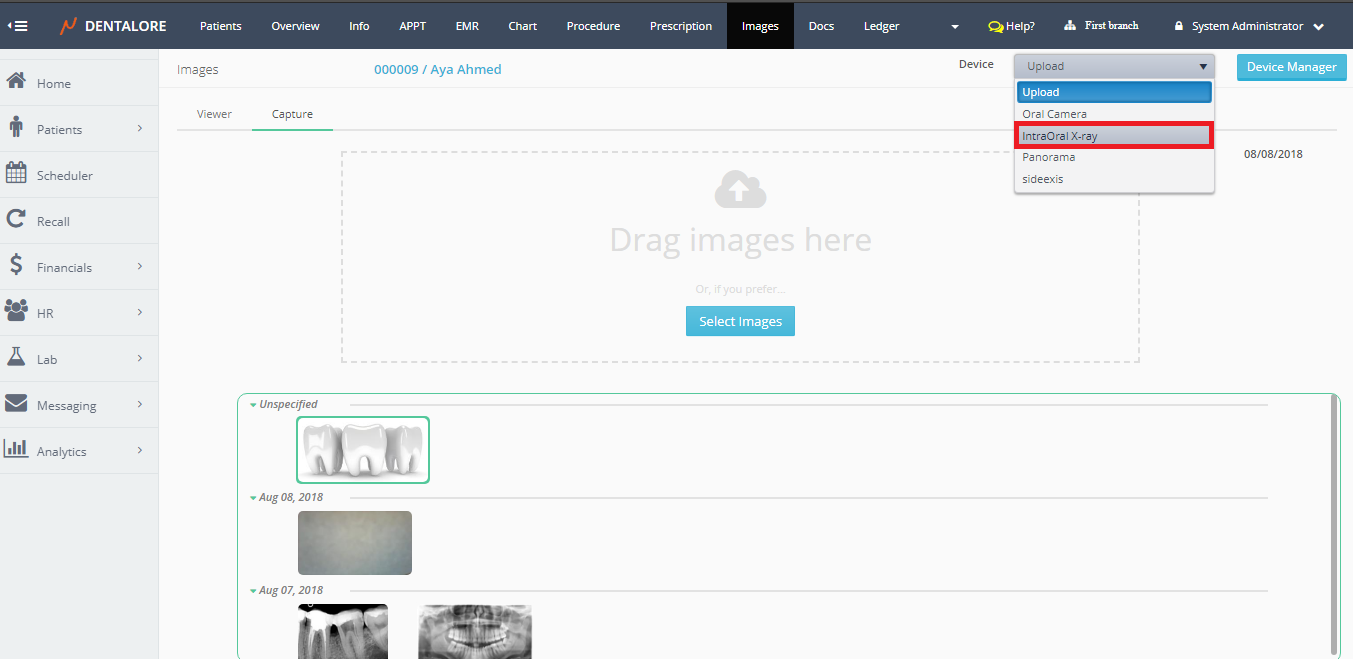The image size is (1353, 659).
Task: Click the Recall refresh icon
Action: click(x=16, y=219)
